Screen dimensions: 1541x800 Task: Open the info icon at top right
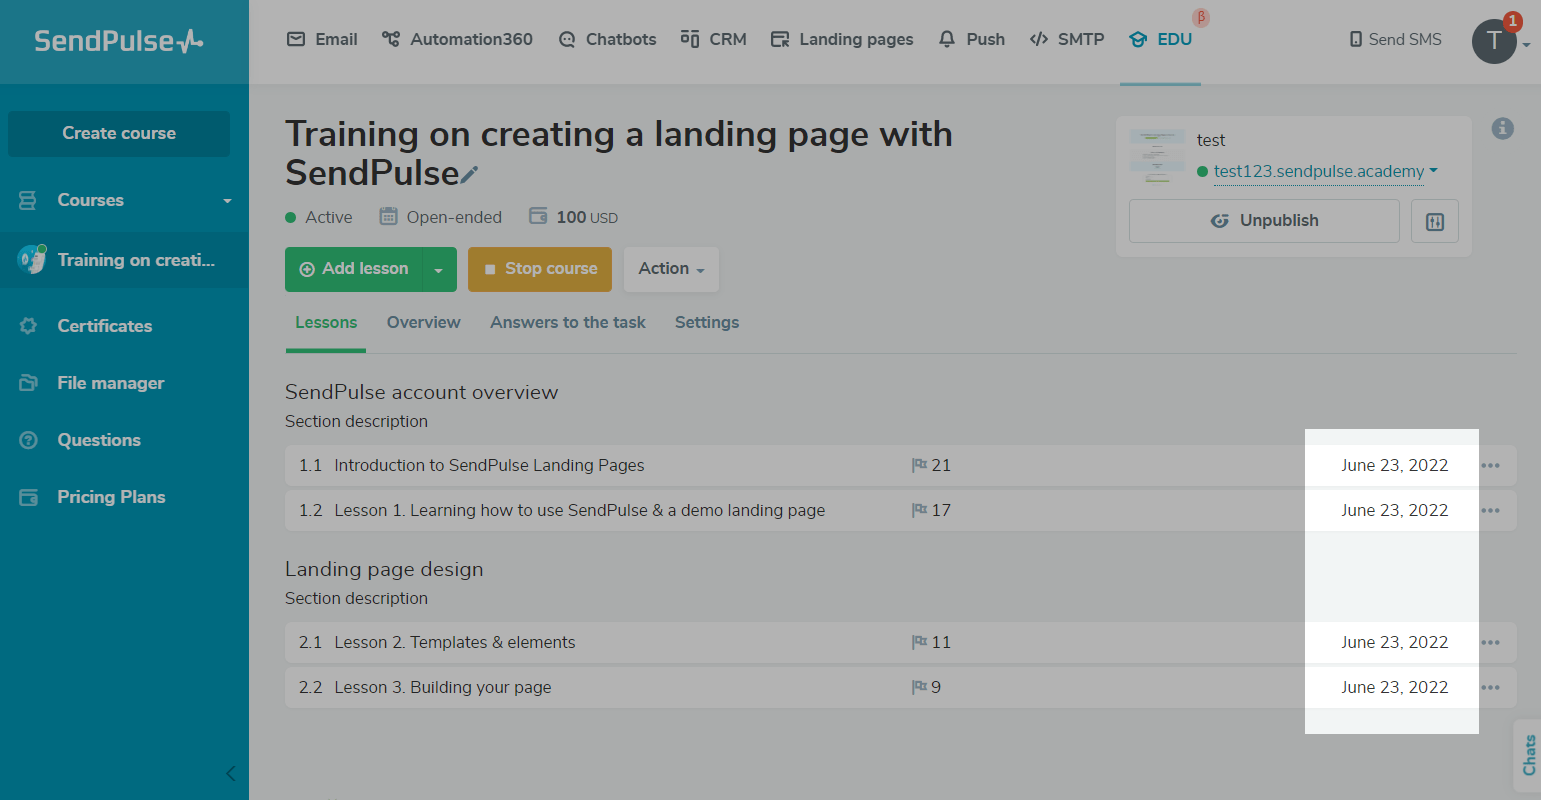1502,129
